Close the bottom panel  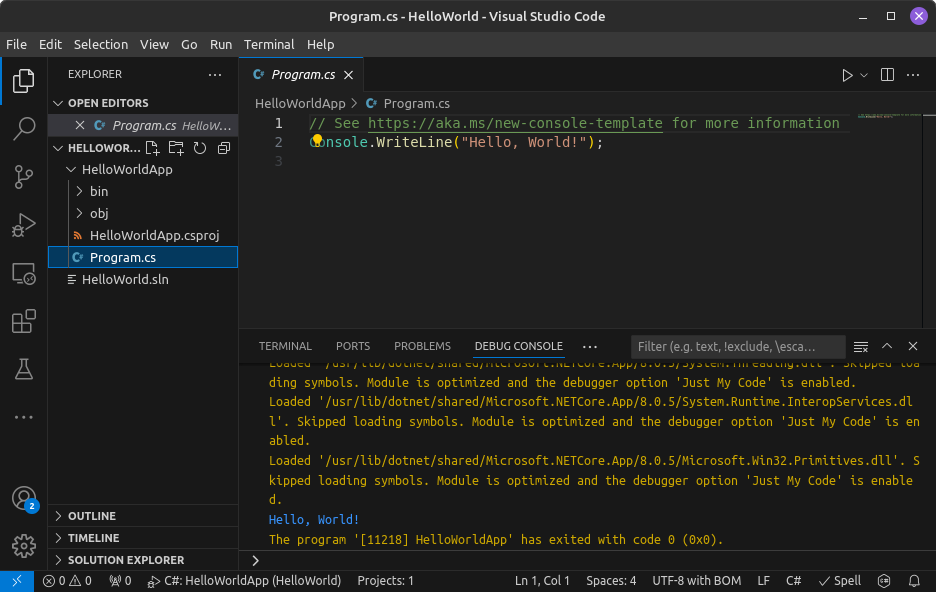point(913,346)
